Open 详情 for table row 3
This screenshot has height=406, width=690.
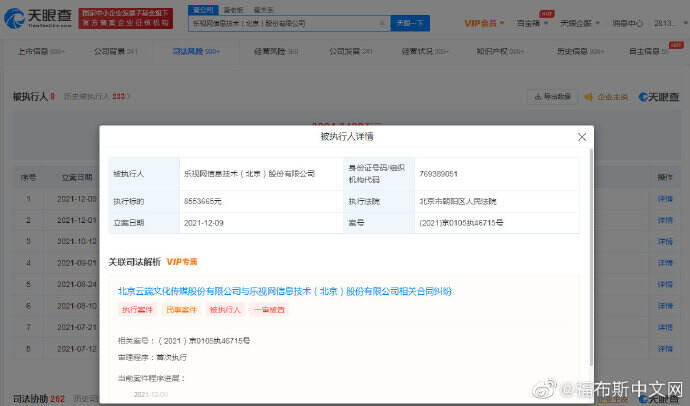coord(665,241)
